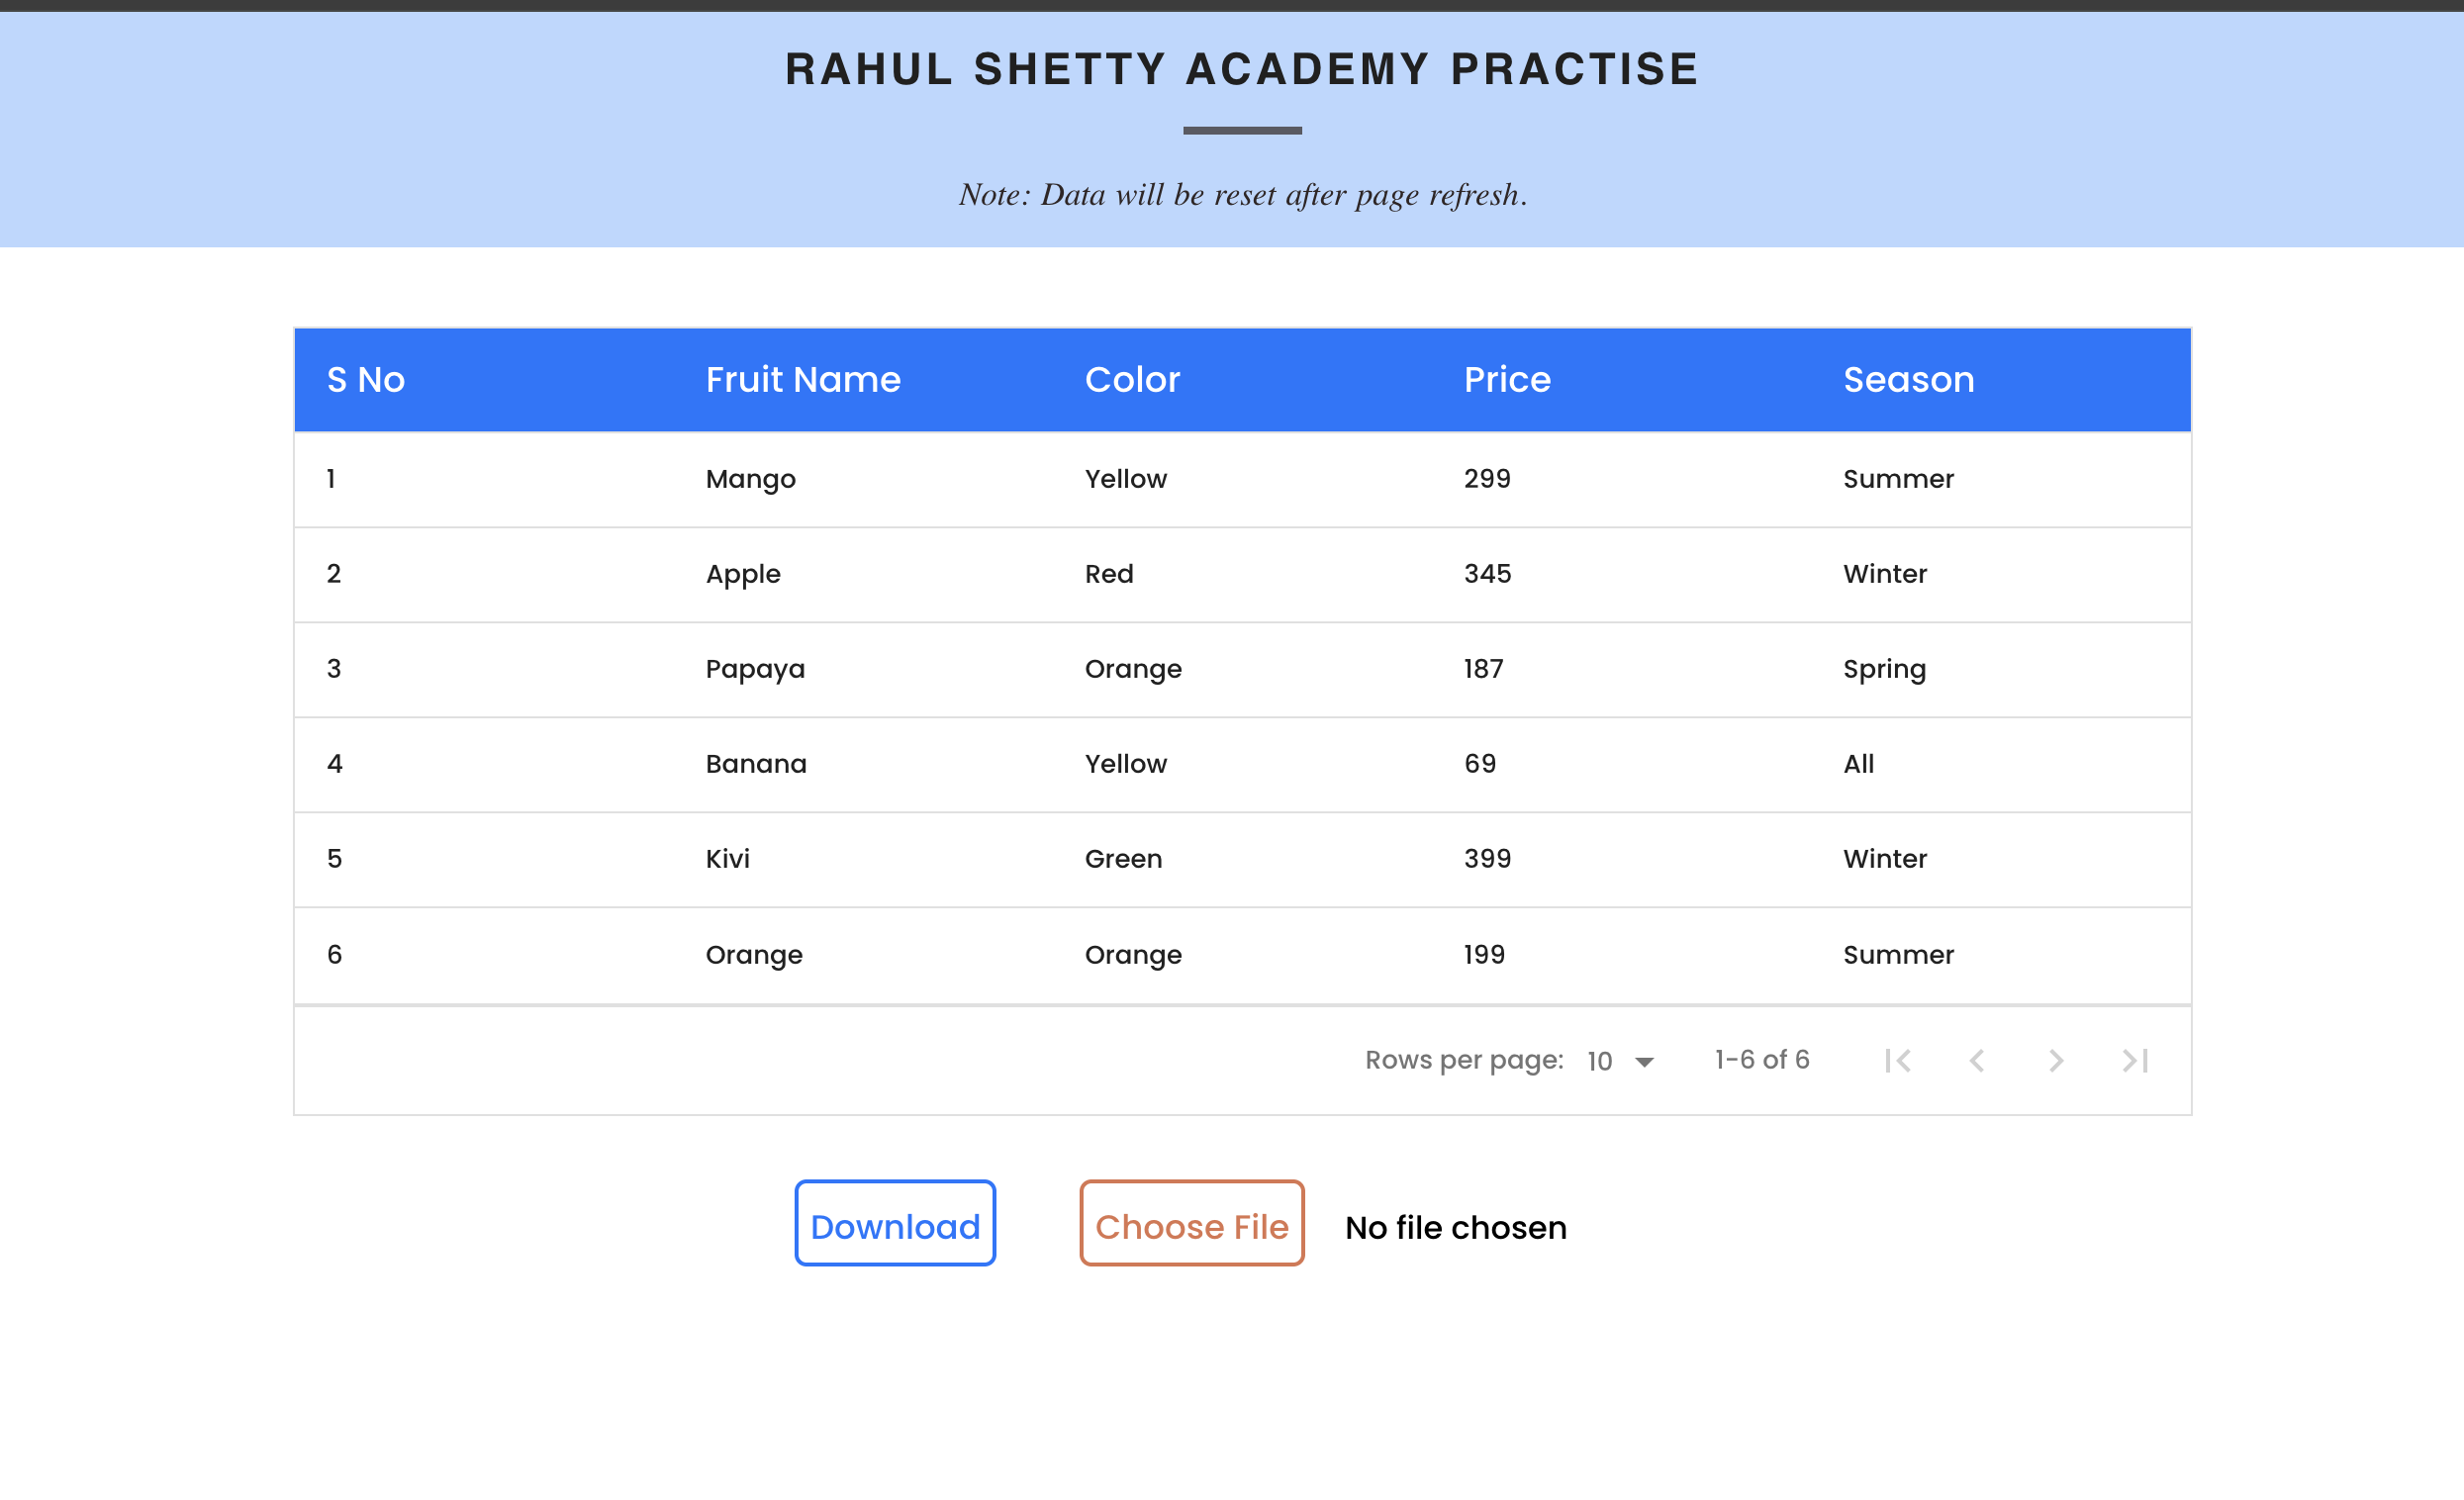Click the Banana price 69
The image size is (2464, 1500).
coord(1480,764)
